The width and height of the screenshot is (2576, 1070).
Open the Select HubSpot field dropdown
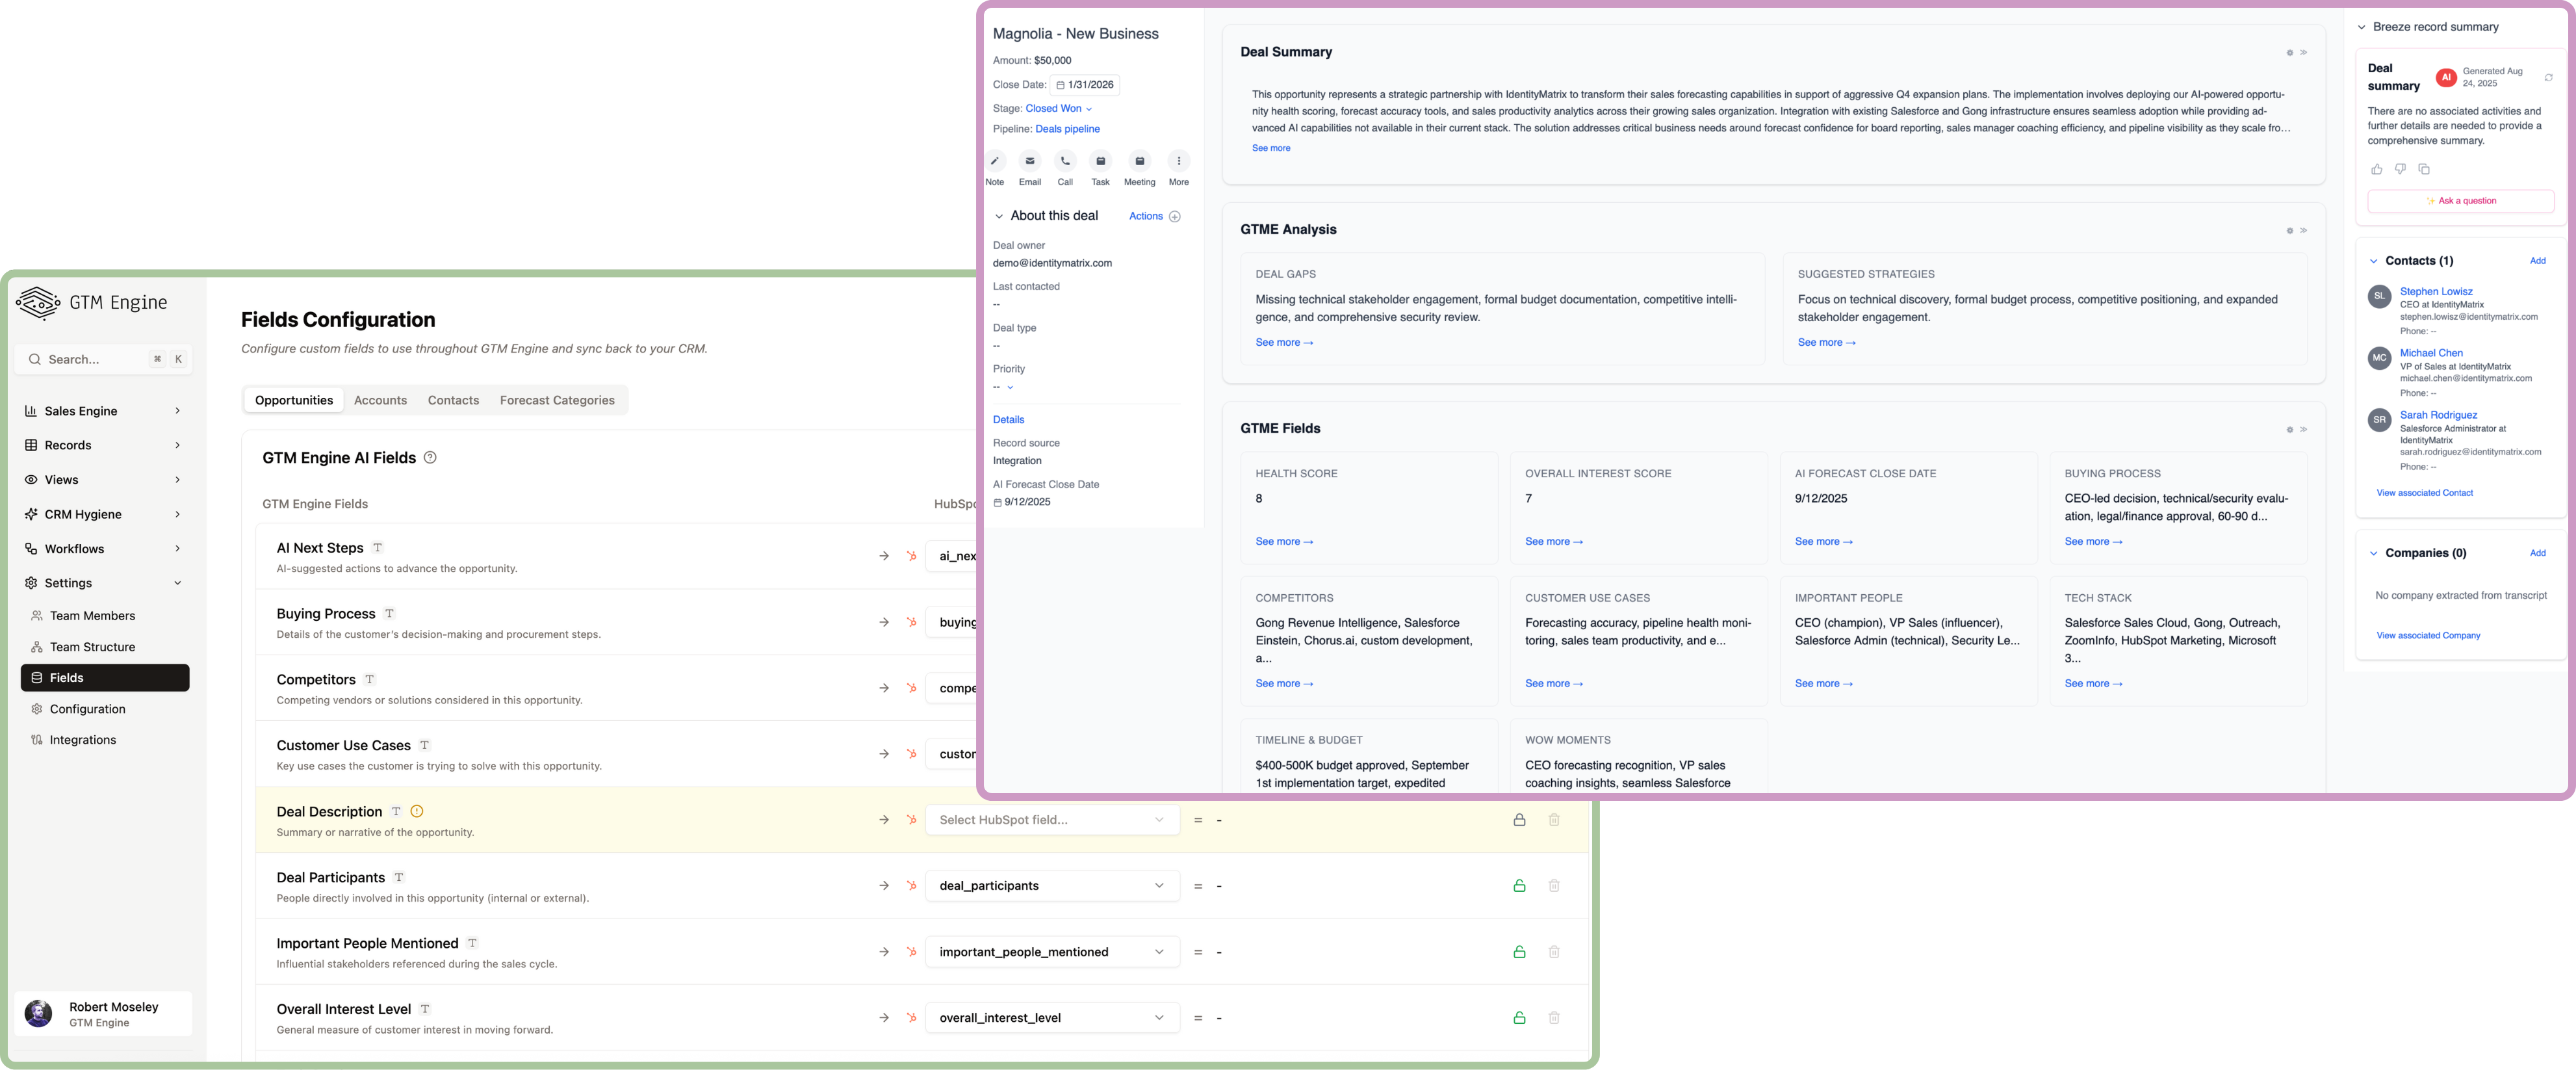(1052, 819)
